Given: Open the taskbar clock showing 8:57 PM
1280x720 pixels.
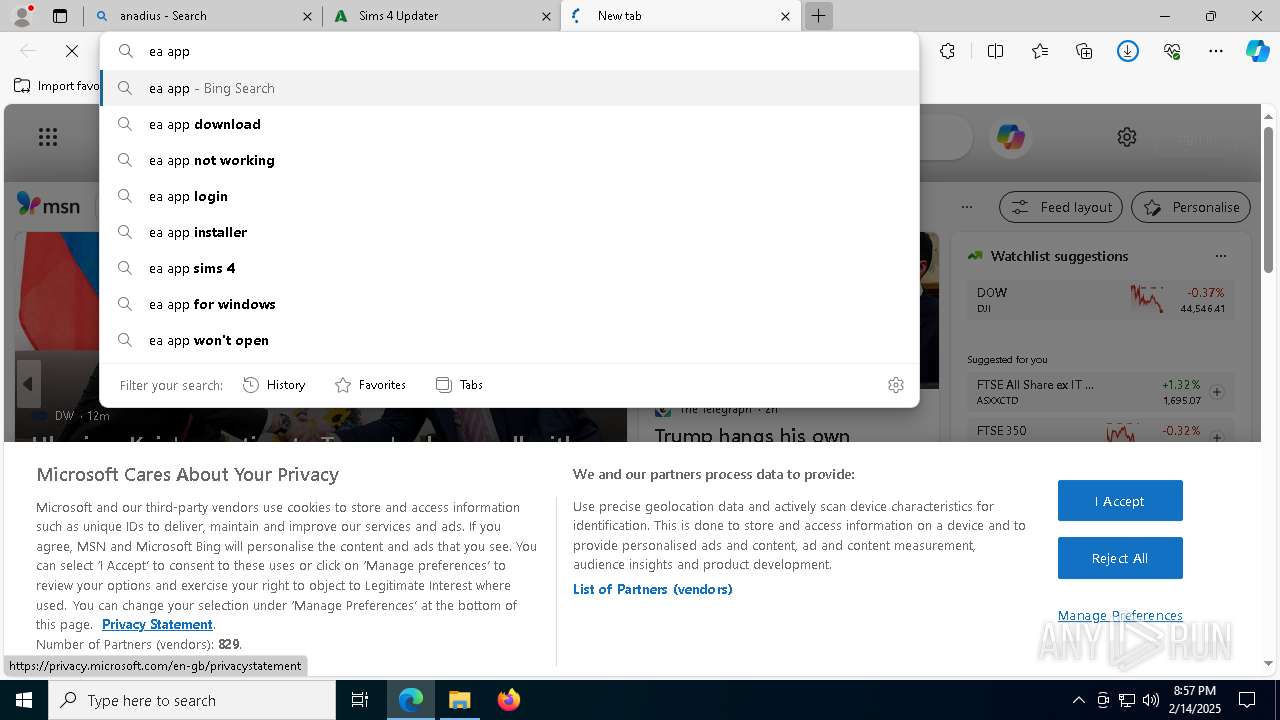Looking at the screenshot, I should (1194, 700).
